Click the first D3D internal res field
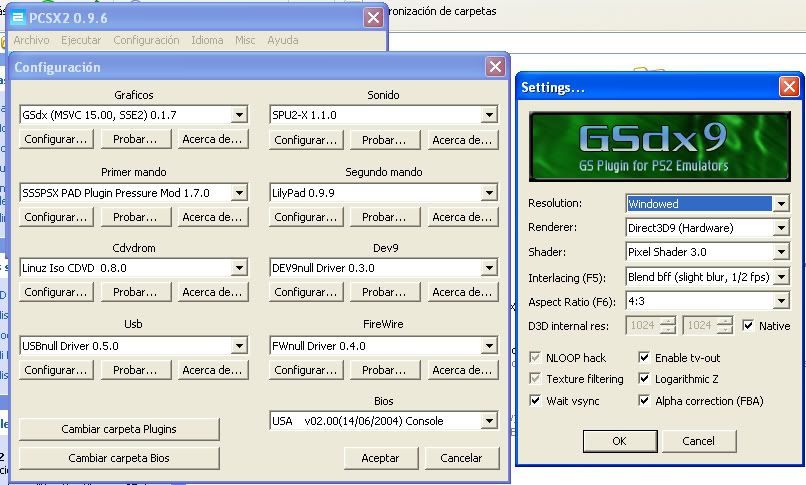This screenshot has width=806, height=485. (643, 325)
